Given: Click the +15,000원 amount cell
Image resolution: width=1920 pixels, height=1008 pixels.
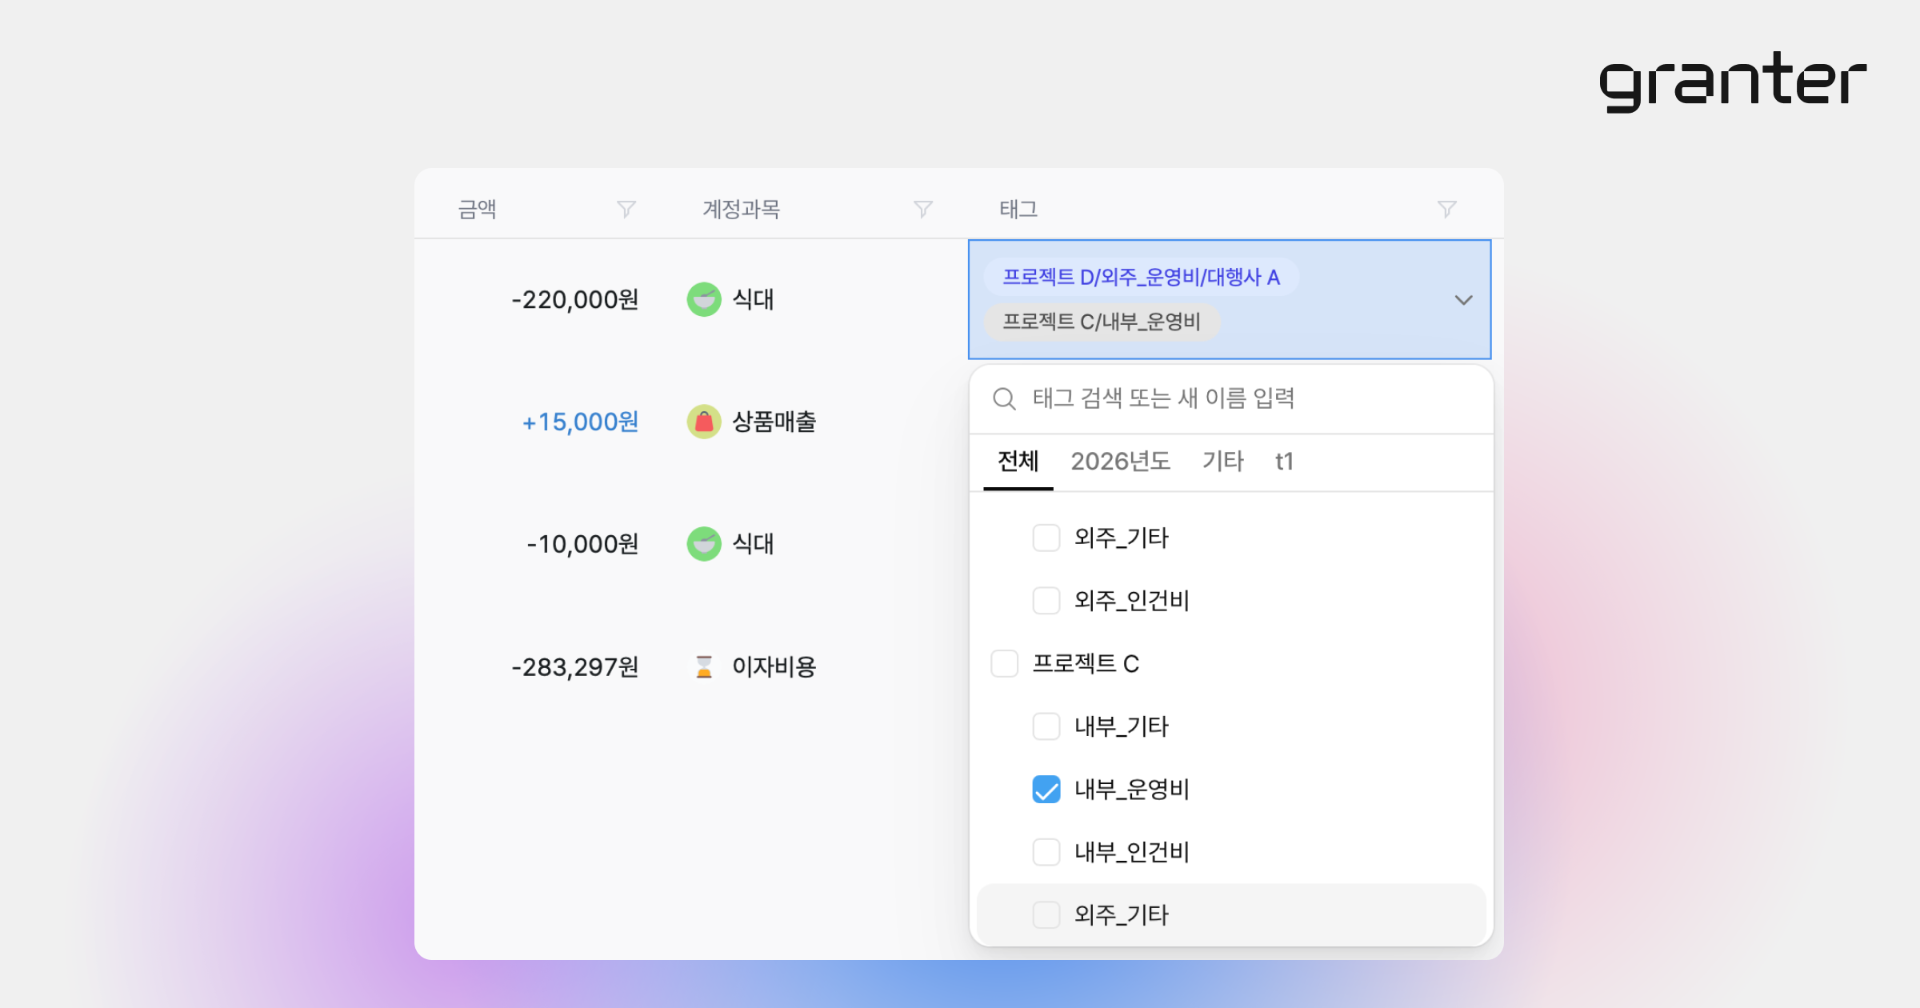Looking at the screenshot, I should click(x=580, y=422).
